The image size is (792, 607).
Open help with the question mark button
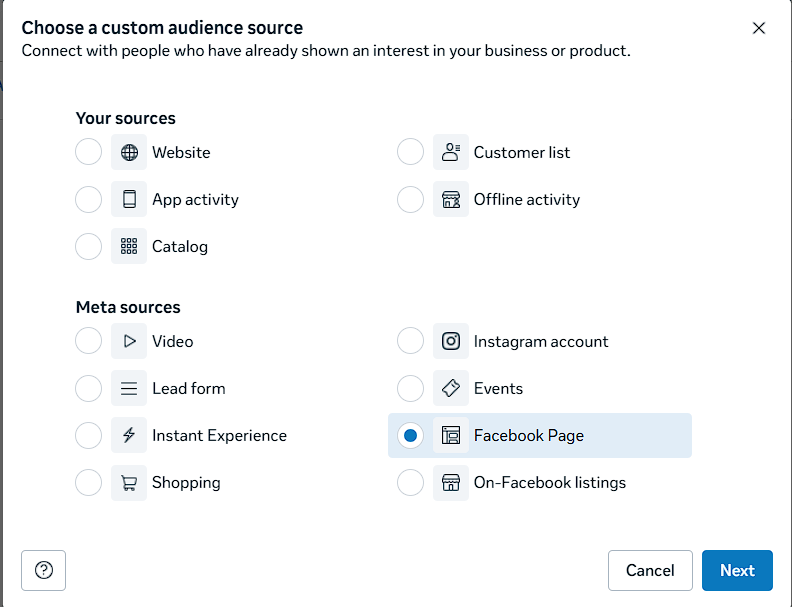pyautogui.click(x=43, y=570)
